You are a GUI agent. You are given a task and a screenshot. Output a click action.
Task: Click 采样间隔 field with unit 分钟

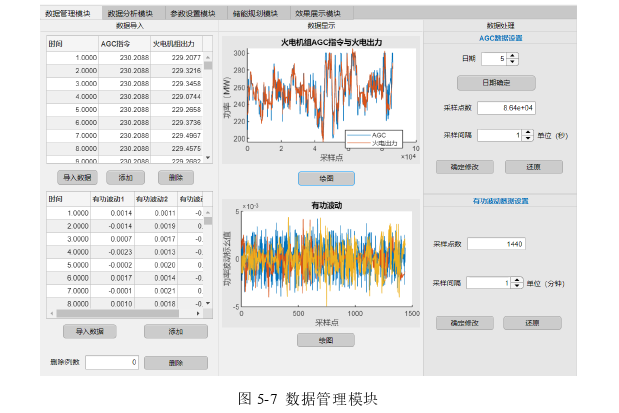pos(489,283)
